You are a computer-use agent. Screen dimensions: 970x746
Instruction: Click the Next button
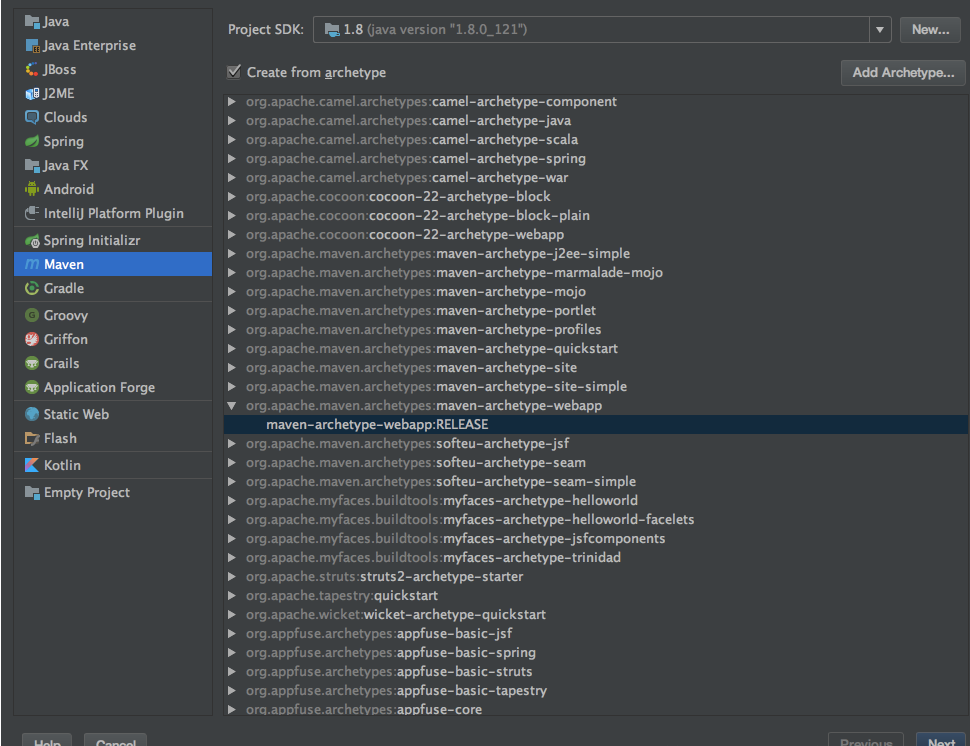(941, 740)
